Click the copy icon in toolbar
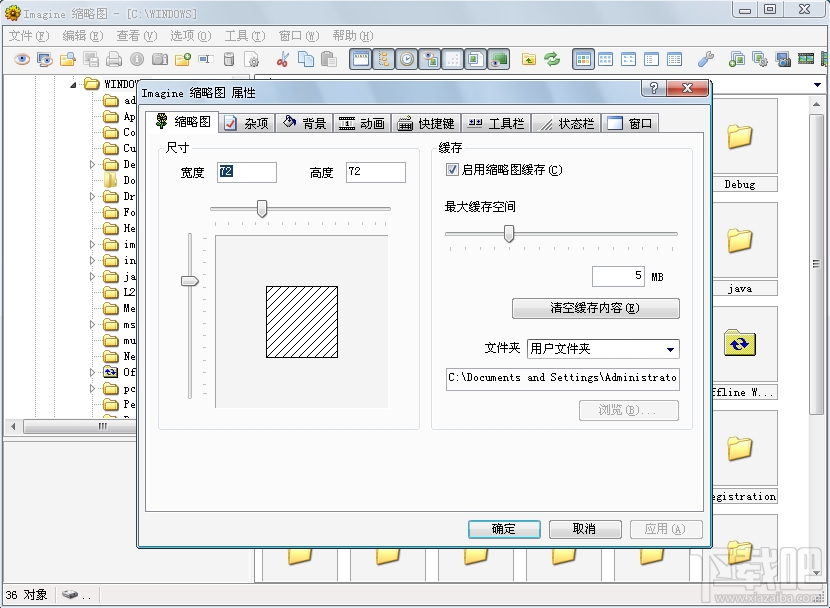The image size is (830, 608). pos(305,59)
